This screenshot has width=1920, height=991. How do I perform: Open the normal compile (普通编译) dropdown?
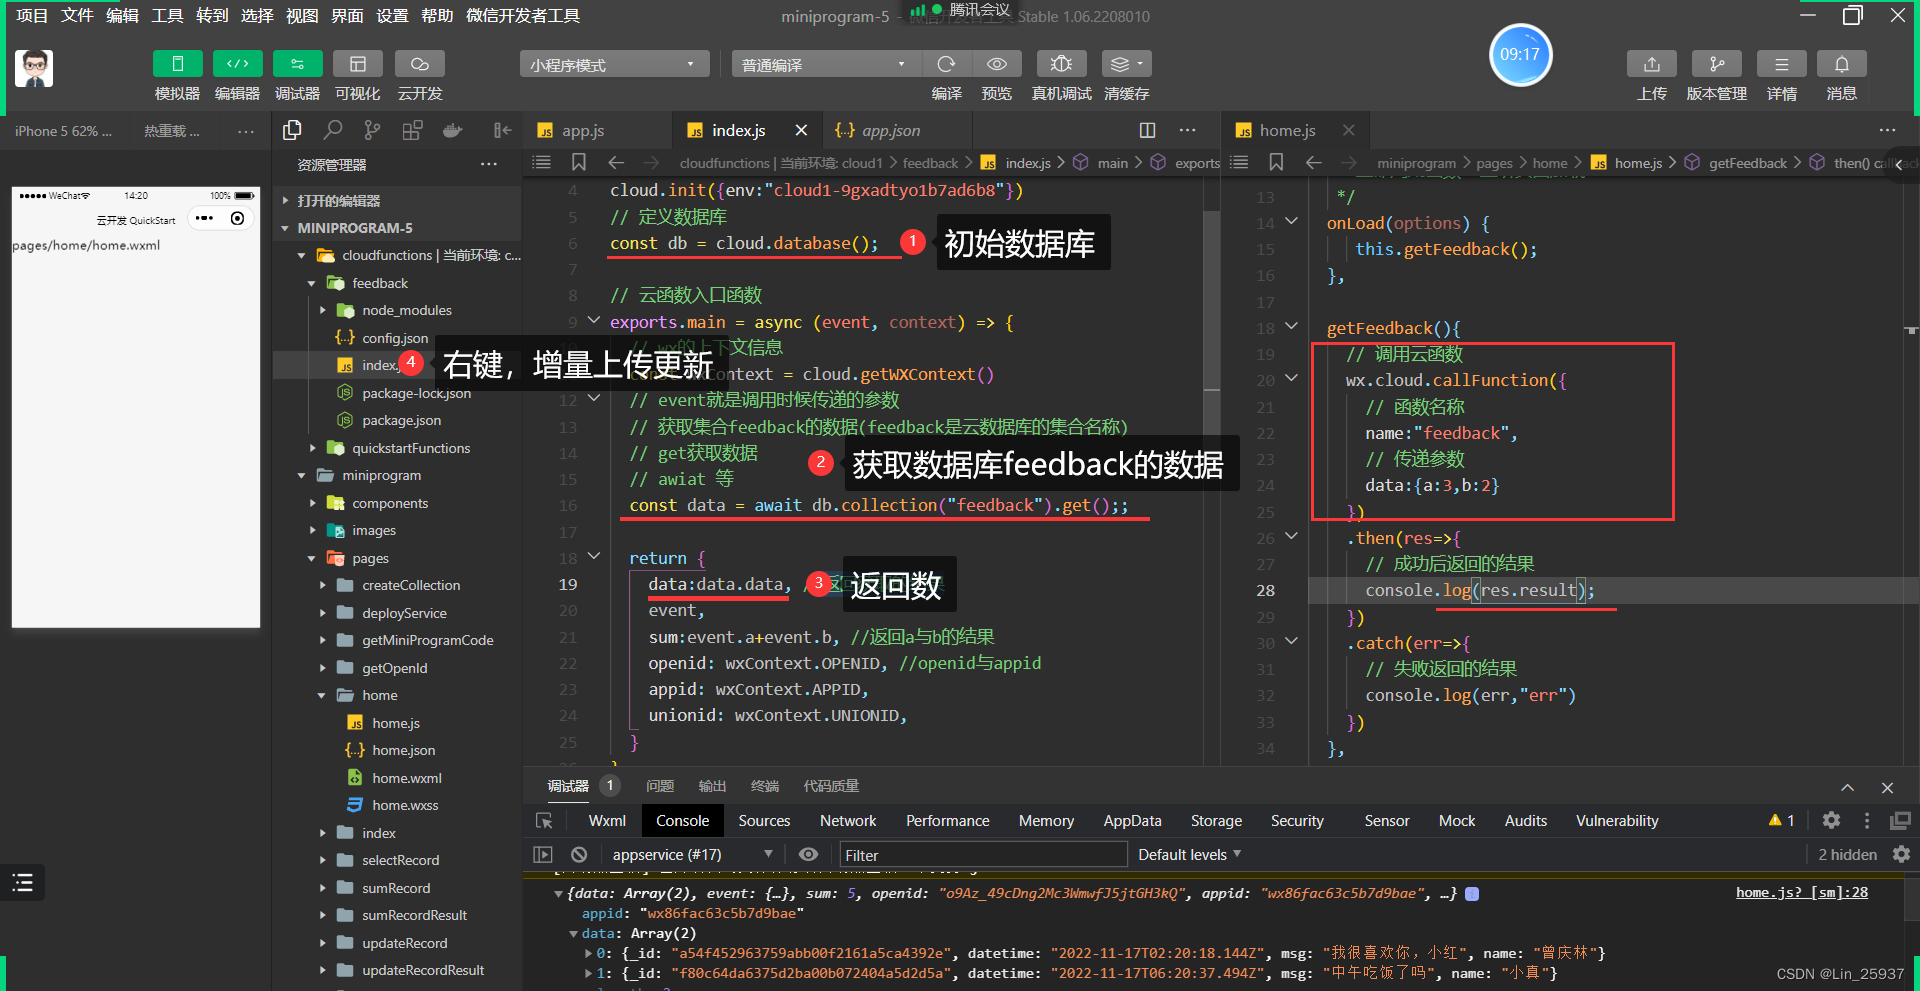(x=825, y=65)
